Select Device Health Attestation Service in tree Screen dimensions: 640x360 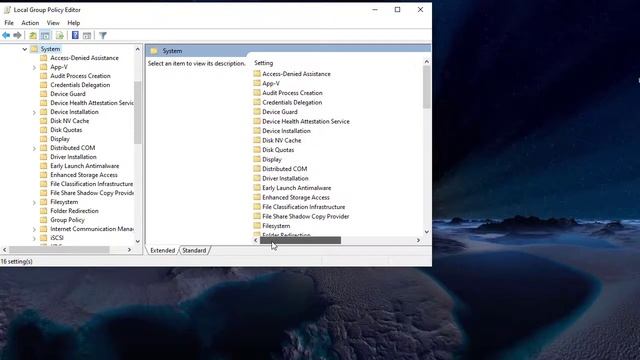click(92, 103)
